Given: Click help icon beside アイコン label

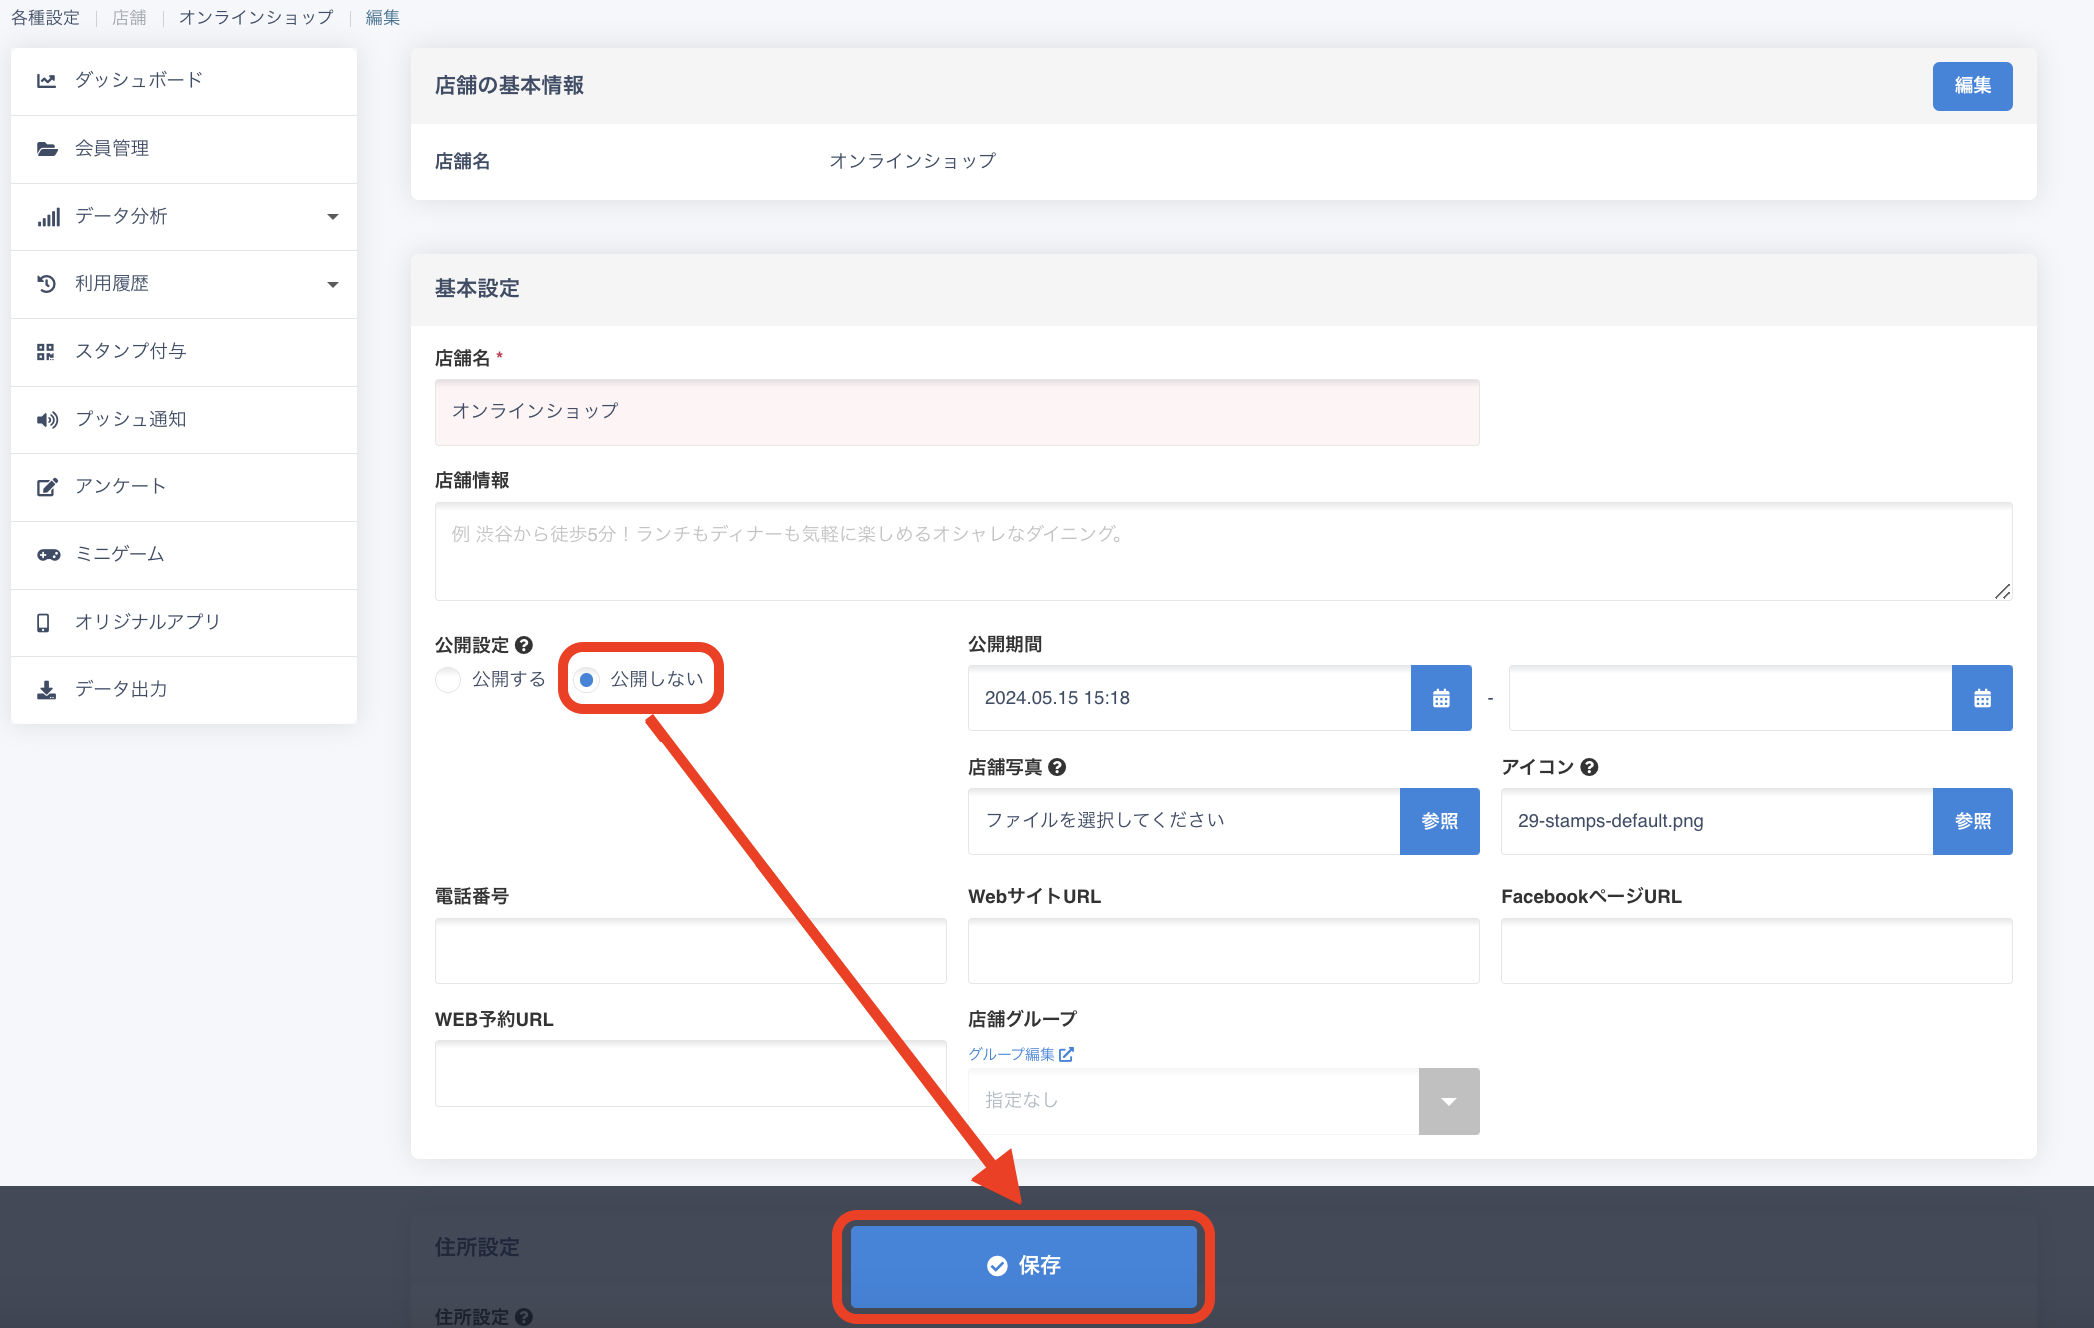Looking at the screenshot, I should point(1589,767).
